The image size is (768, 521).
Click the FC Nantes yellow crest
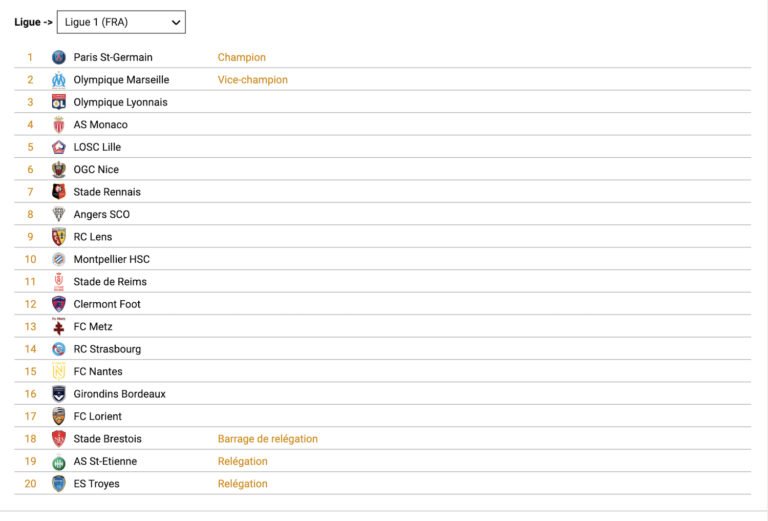(x=59, y=372)
